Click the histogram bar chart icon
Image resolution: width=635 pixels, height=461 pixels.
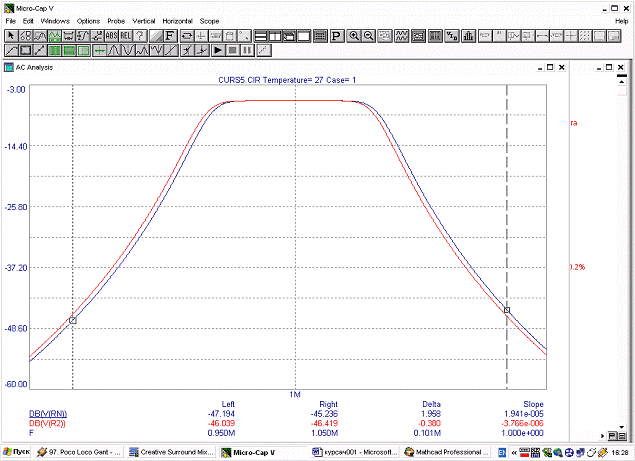point(467,35)
